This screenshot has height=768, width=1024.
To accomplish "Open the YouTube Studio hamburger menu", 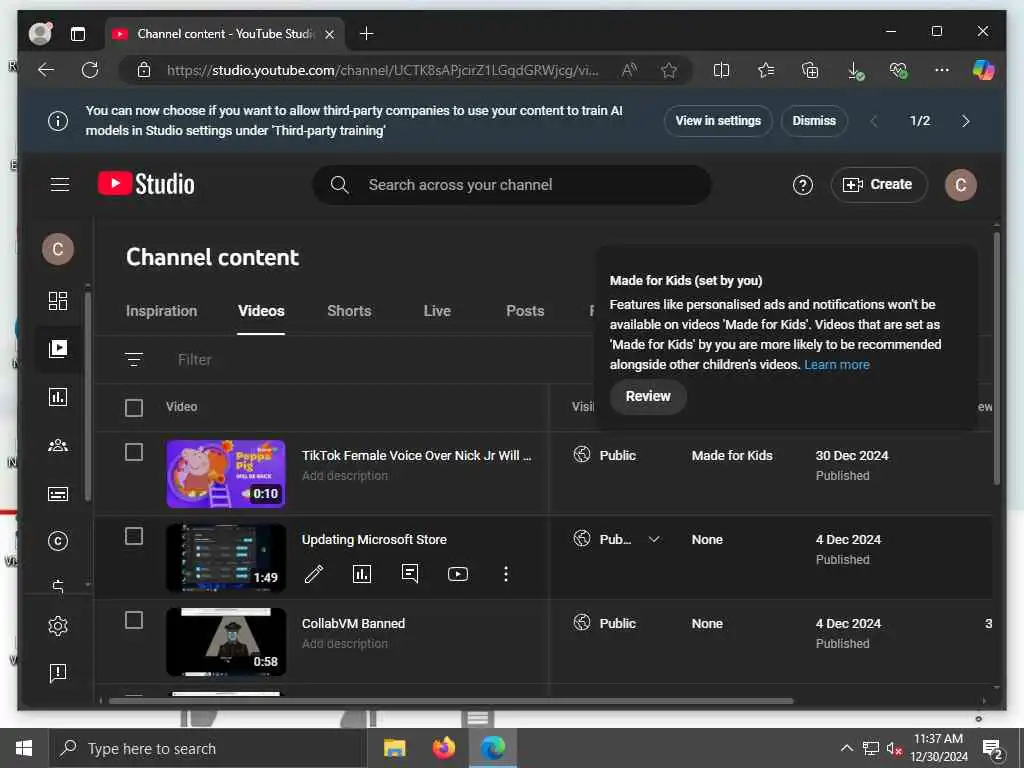I will pyautogui.click(x=59, y=185).
